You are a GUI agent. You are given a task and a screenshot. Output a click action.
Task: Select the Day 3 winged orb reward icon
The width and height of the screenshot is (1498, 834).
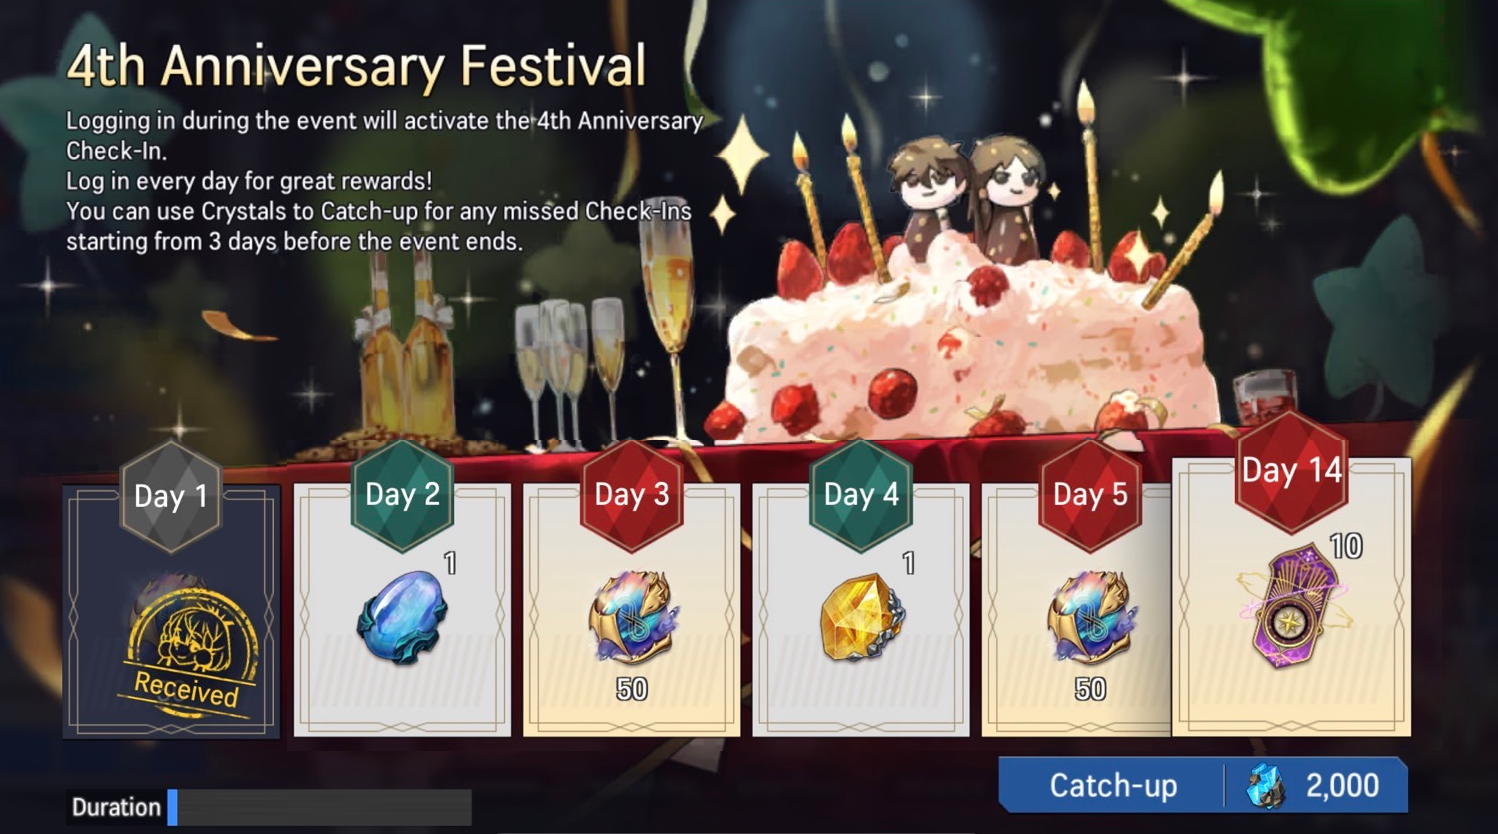(632, 617)
